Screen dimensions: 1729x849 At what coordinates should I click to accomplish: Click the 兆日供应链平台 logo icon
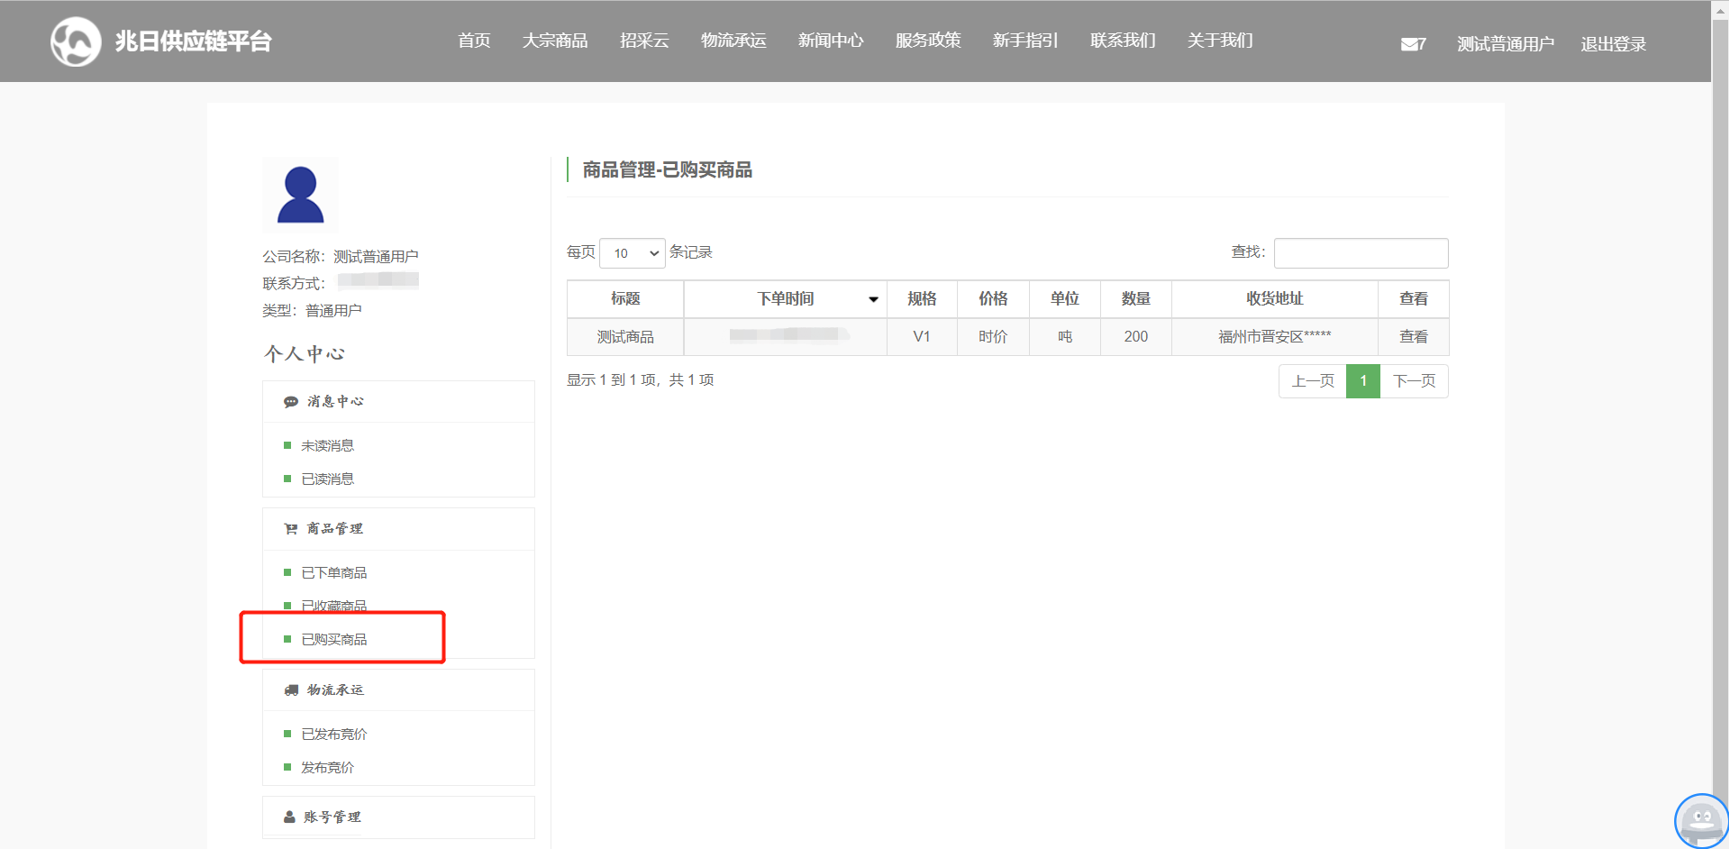tap(76, 42)
